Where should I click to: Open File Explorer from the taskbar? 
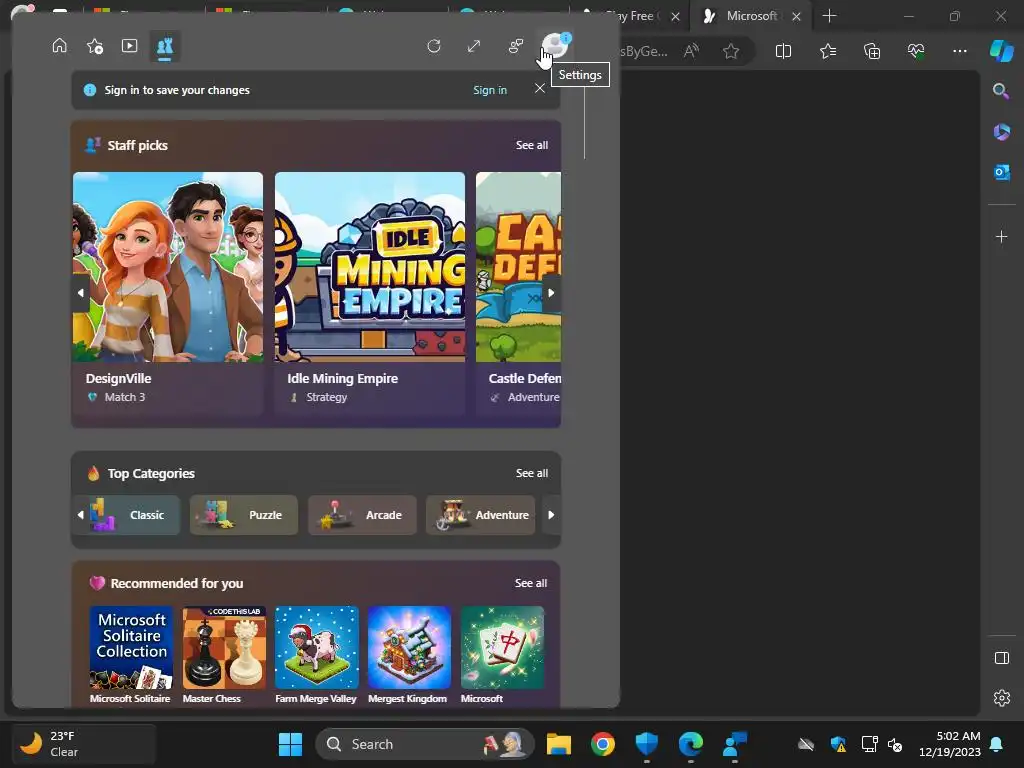[x=558, y=744]
